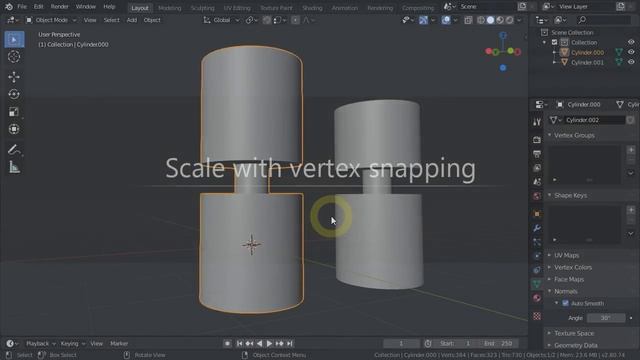Open the Scene properties tab
The width and height of the screenshot is (640, 360).
click(x=537, y=182)
